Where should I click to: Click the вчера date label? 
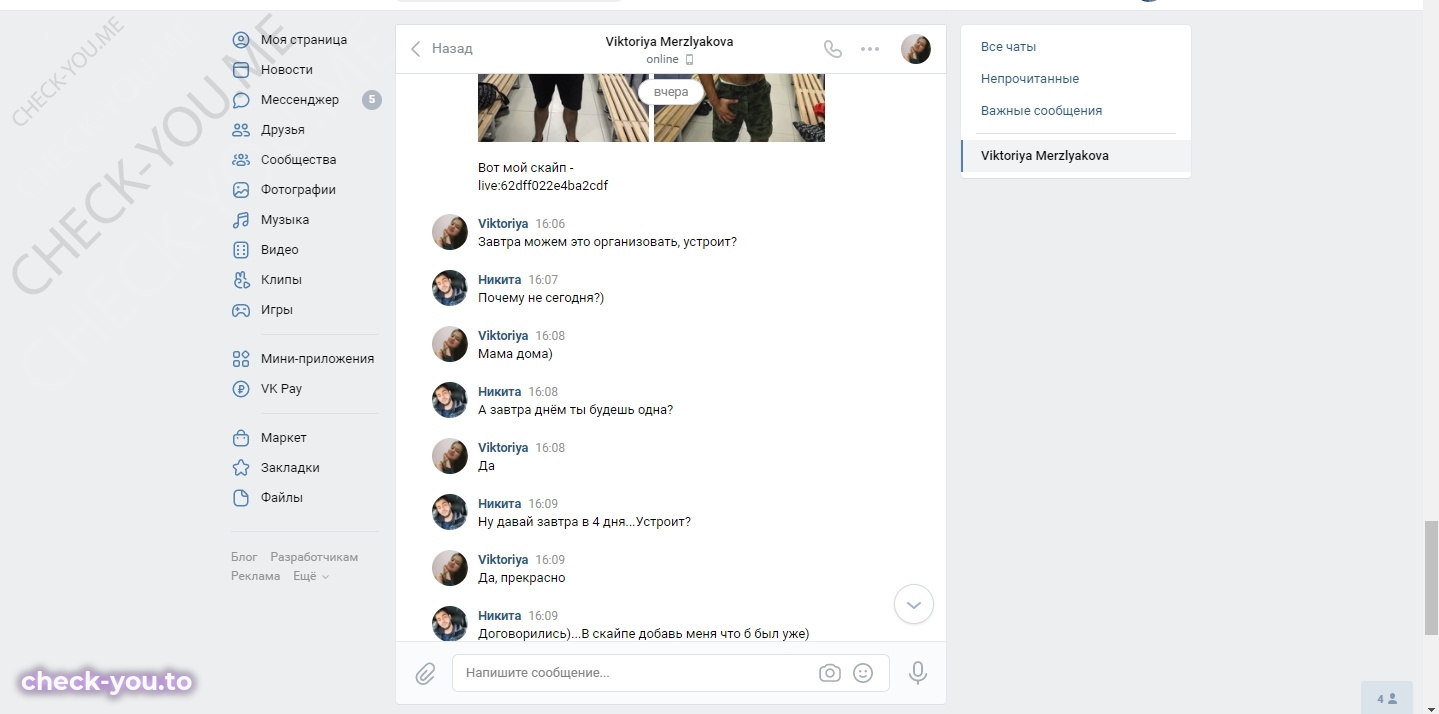pyautogui.click(x=671, y=92)
